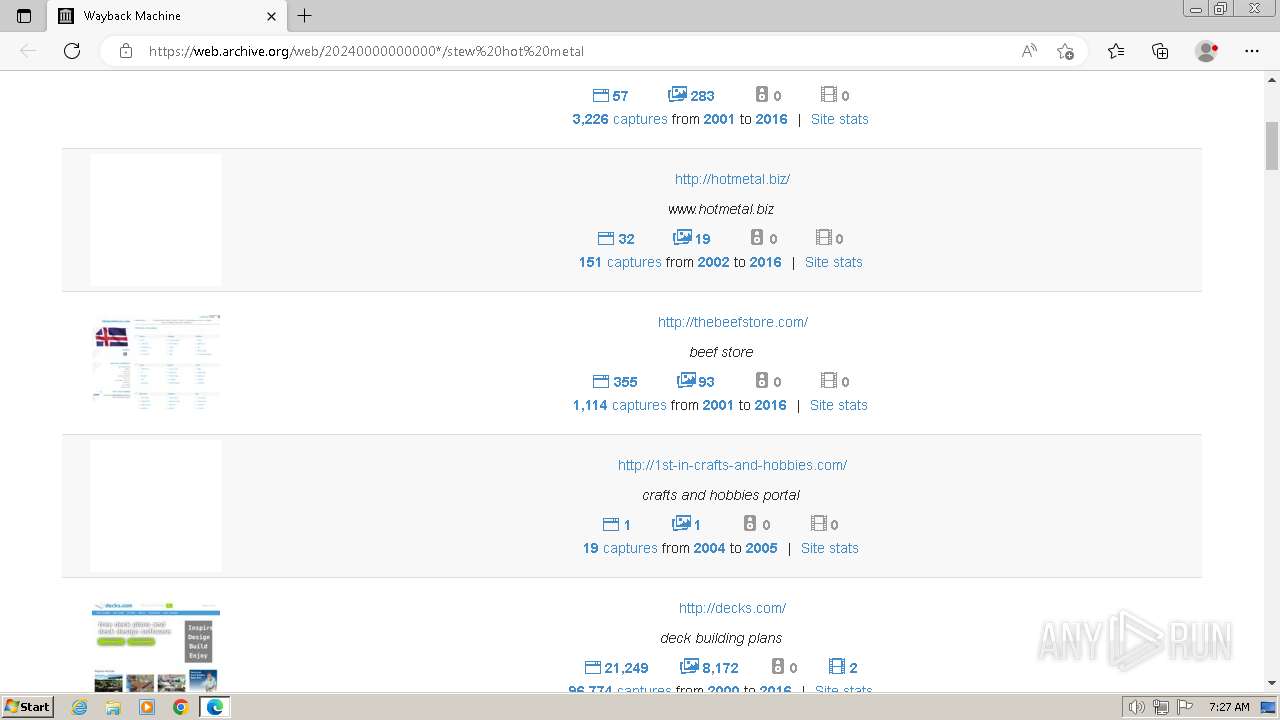The width and height of the screenshot is (1280, 720).
Task: Add this page to favorites via star-plus icon
Action: [x=1065, y=51]
